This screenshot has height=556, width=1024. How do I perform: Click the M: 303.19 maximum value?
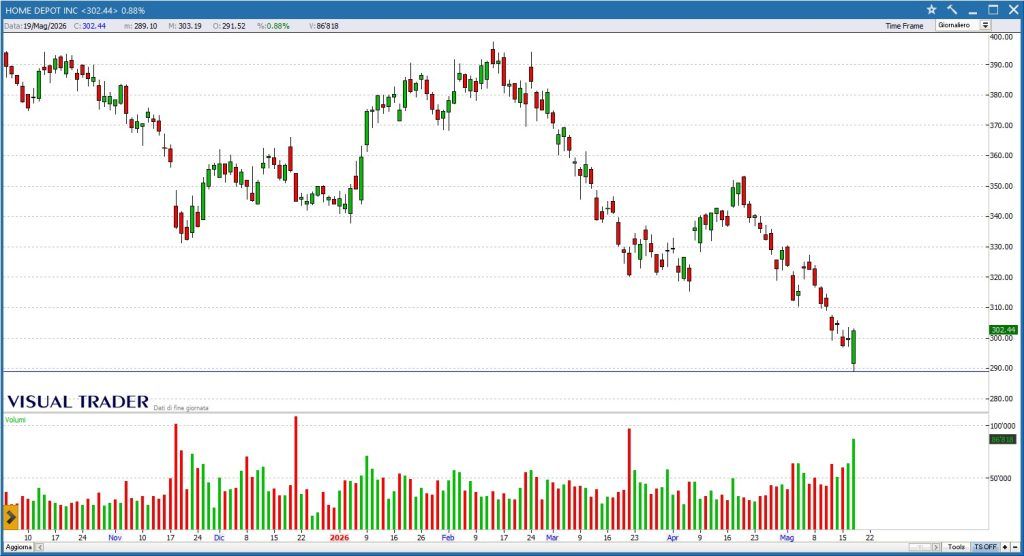[x=185, y=25]
